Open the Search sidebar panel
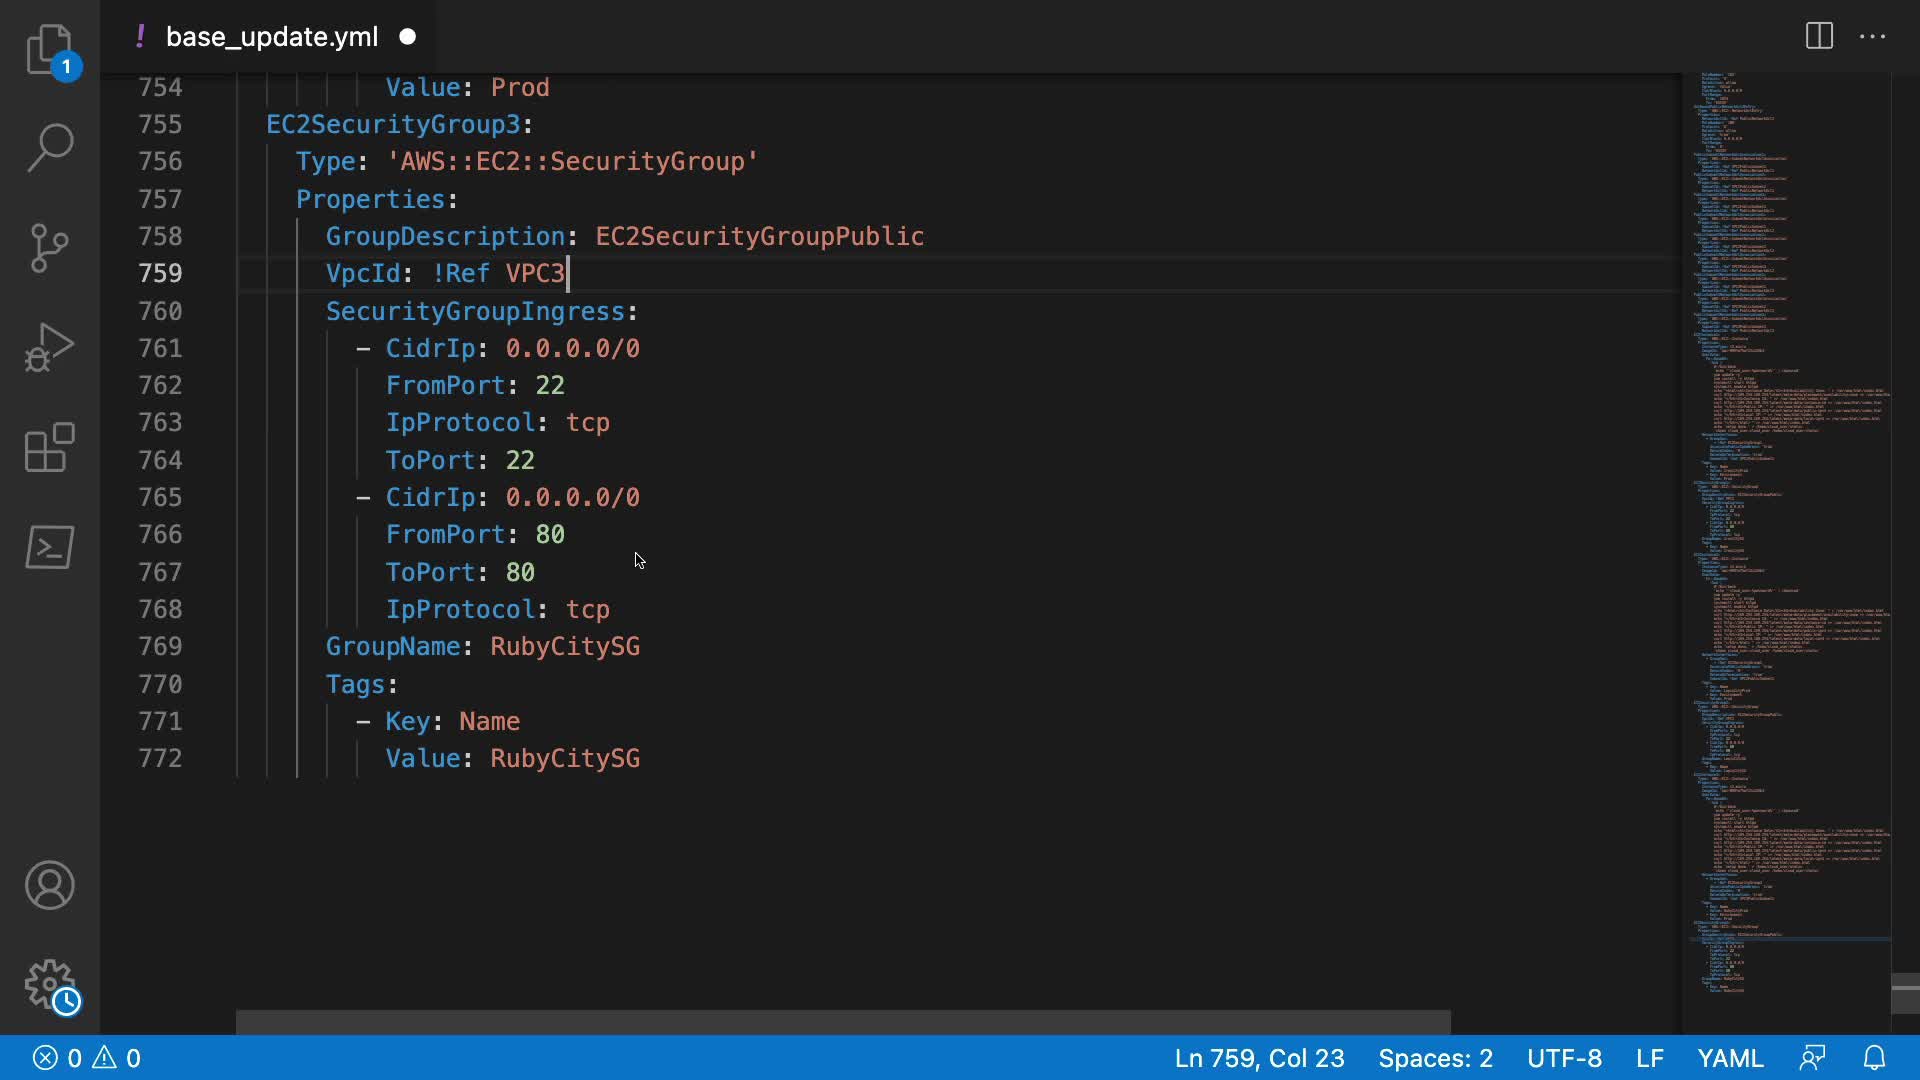This screenshot has width=1920, height=1080. (x=49, y=147)
